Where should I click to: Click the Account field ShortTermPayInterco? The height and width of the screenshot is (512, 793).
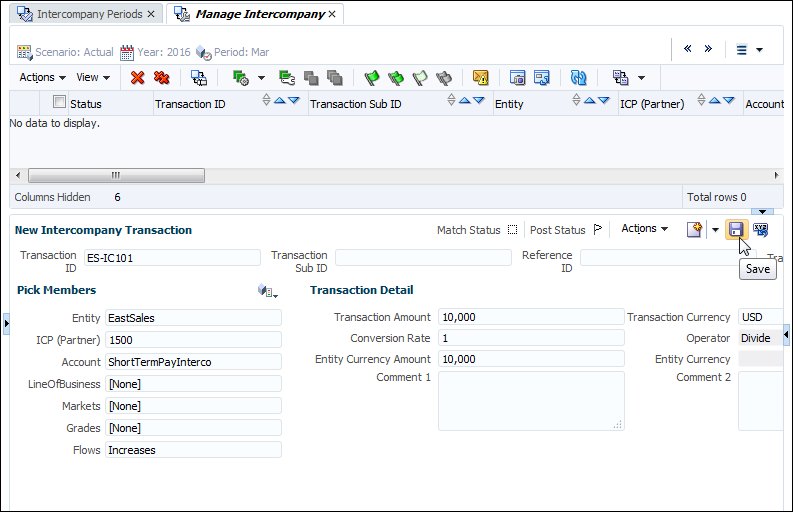tap(193, 362)
